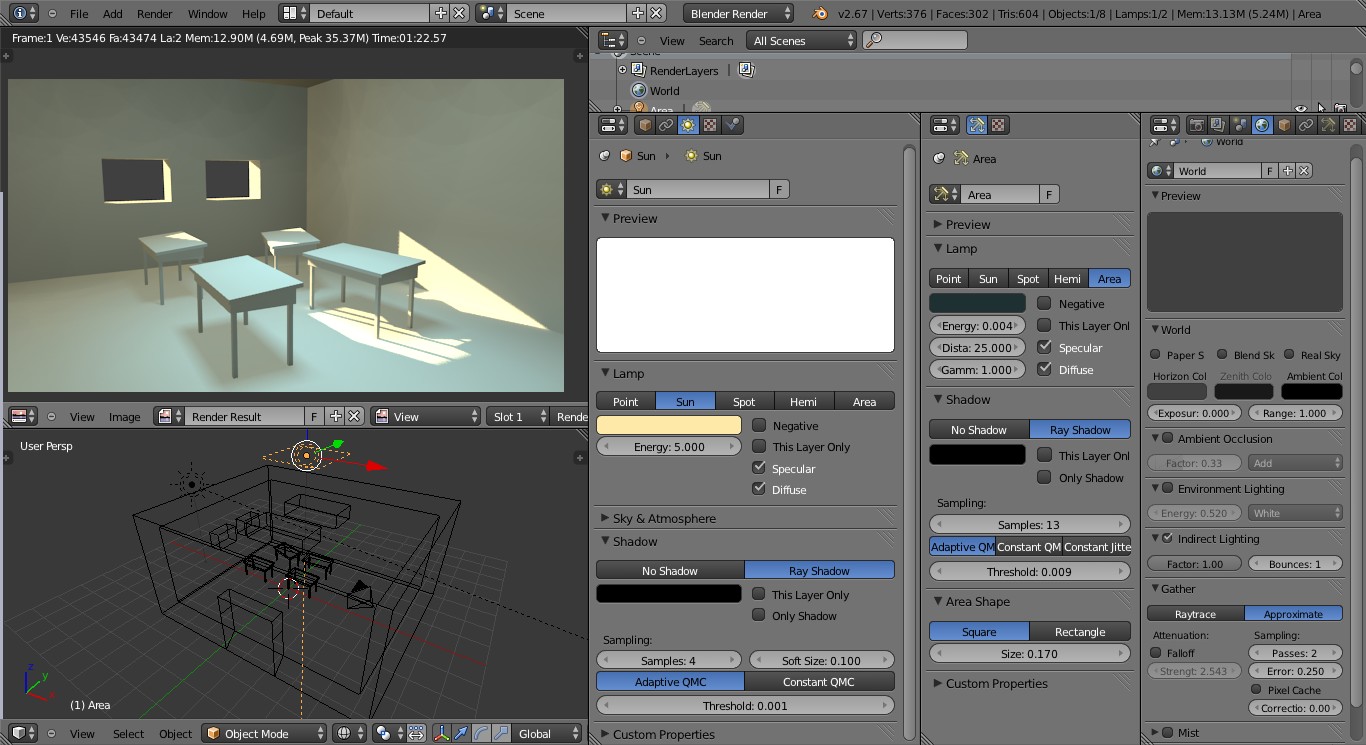The image size is (1366, 745).
Task: Open the Global orientation dropdown
Action: pos(546,733)
